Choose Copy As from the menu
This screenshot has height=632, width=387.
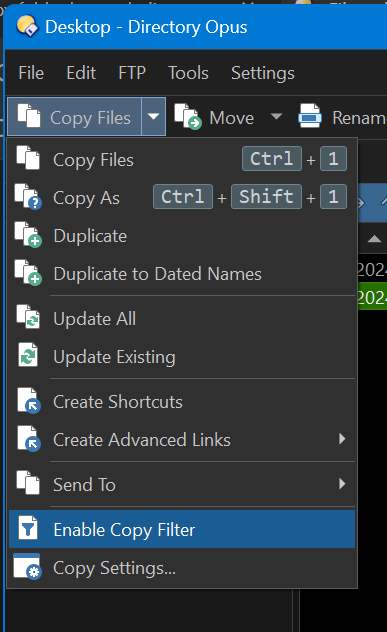(x=182, y=198)
